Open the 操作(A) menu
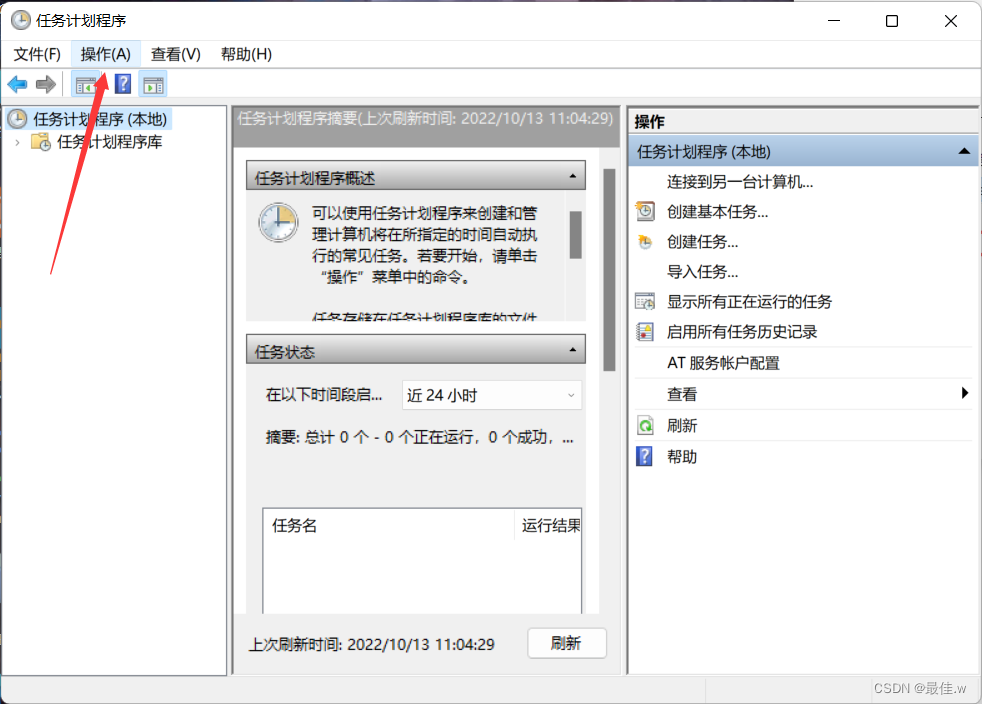982x704 pixels. point(106,54)
